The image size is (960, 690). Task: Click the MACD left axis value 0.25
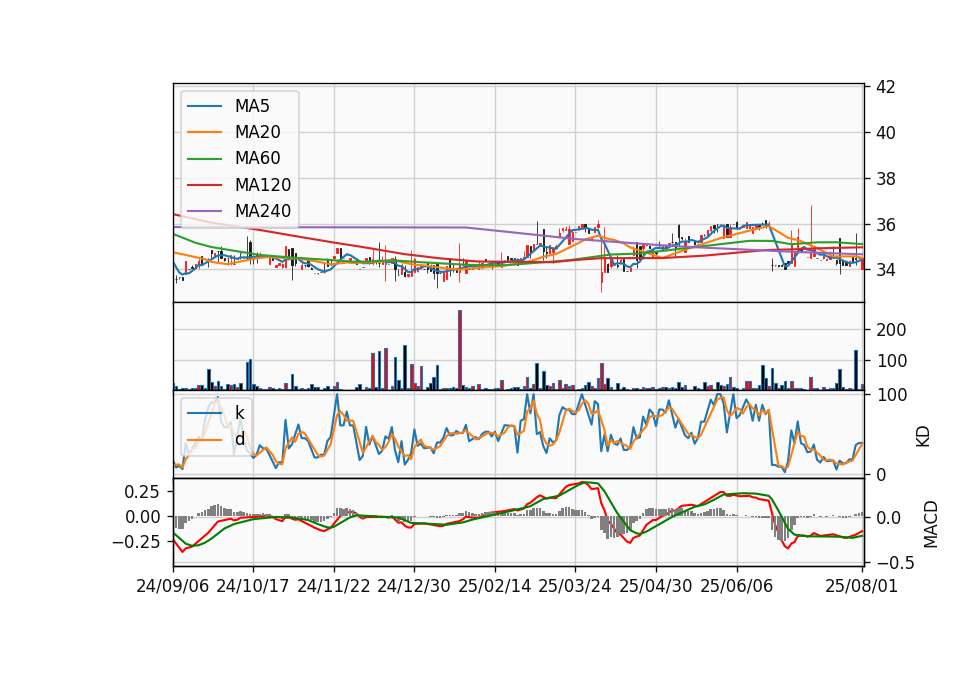coord(142,492)
